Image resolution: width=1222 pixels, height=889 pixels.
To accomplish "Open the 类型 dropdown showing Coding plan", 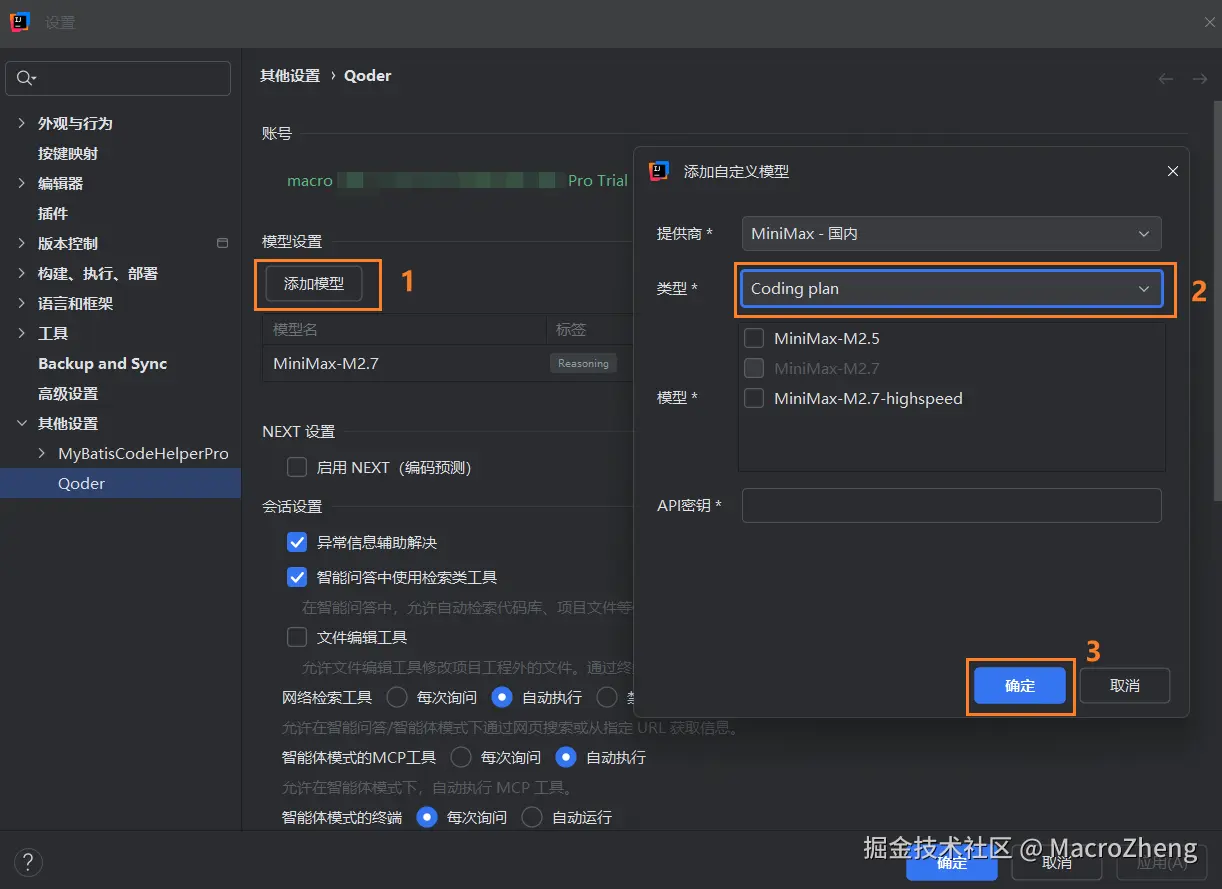I will click(951, 288).
